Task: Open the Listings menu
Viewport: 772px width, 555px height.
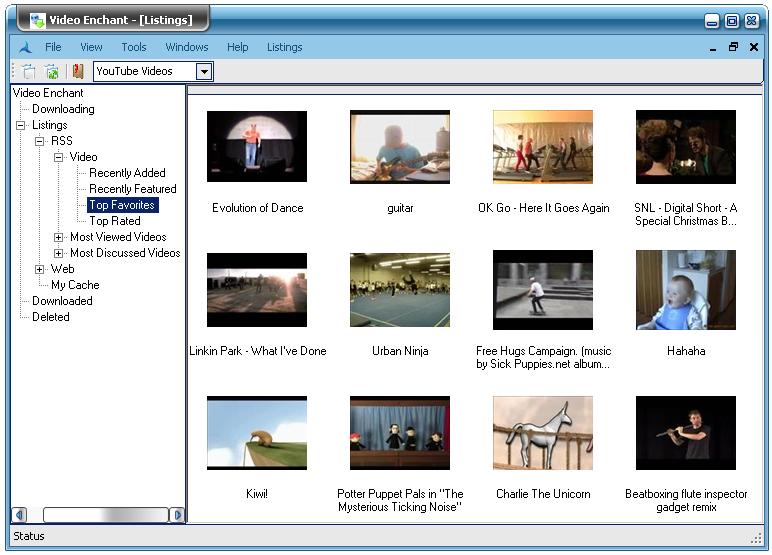Action: coord(284,47)
